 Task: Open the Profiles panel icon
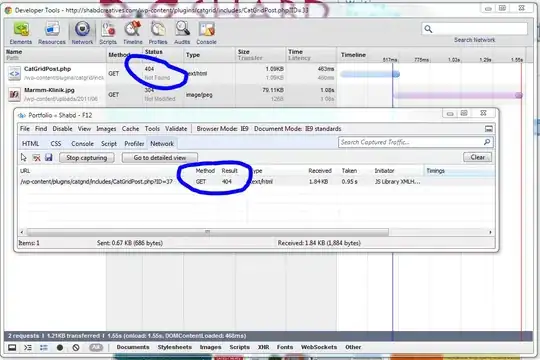(158, 33)
